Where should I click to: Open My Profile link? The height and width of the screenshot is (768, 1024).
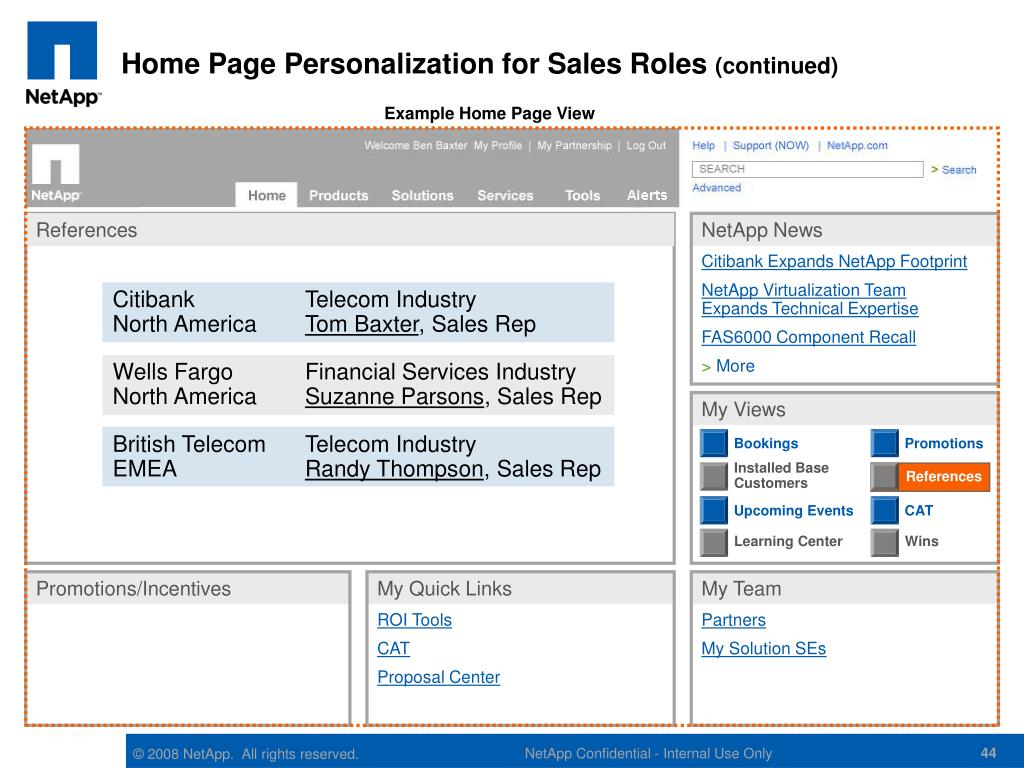tap(498, 145)
